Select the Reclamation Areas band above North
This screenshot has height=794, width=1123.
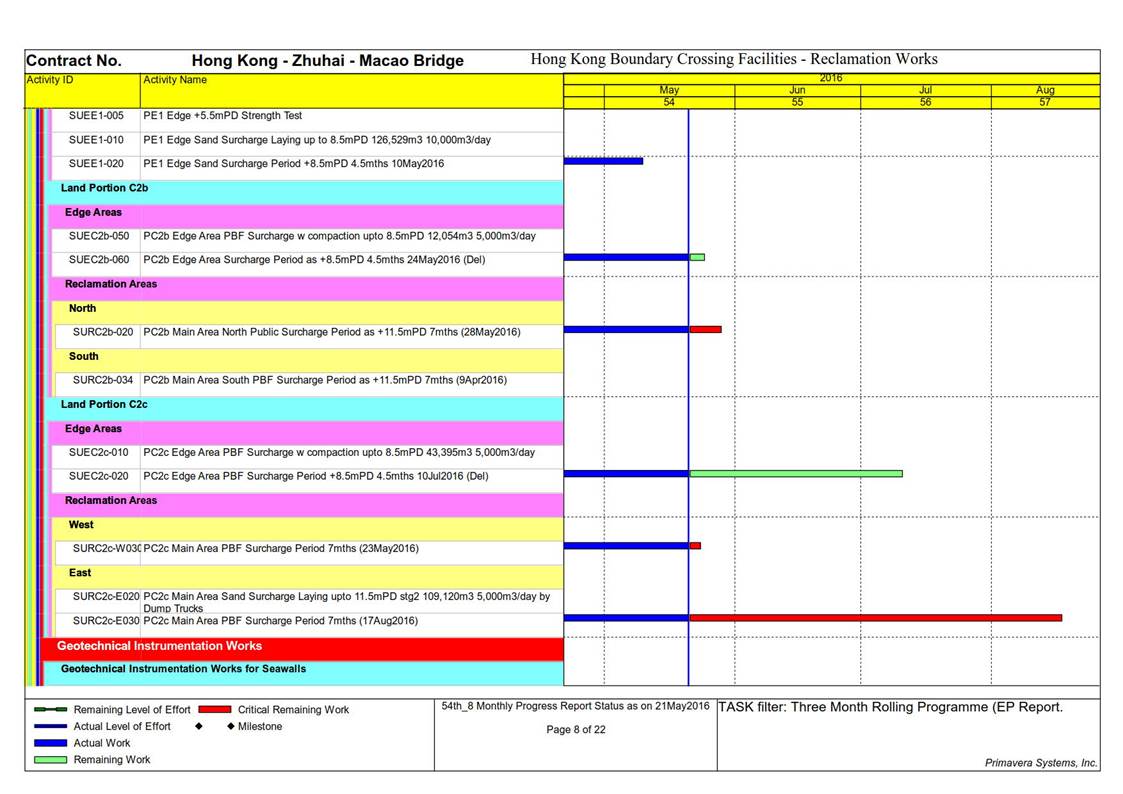tap(307, 289)
